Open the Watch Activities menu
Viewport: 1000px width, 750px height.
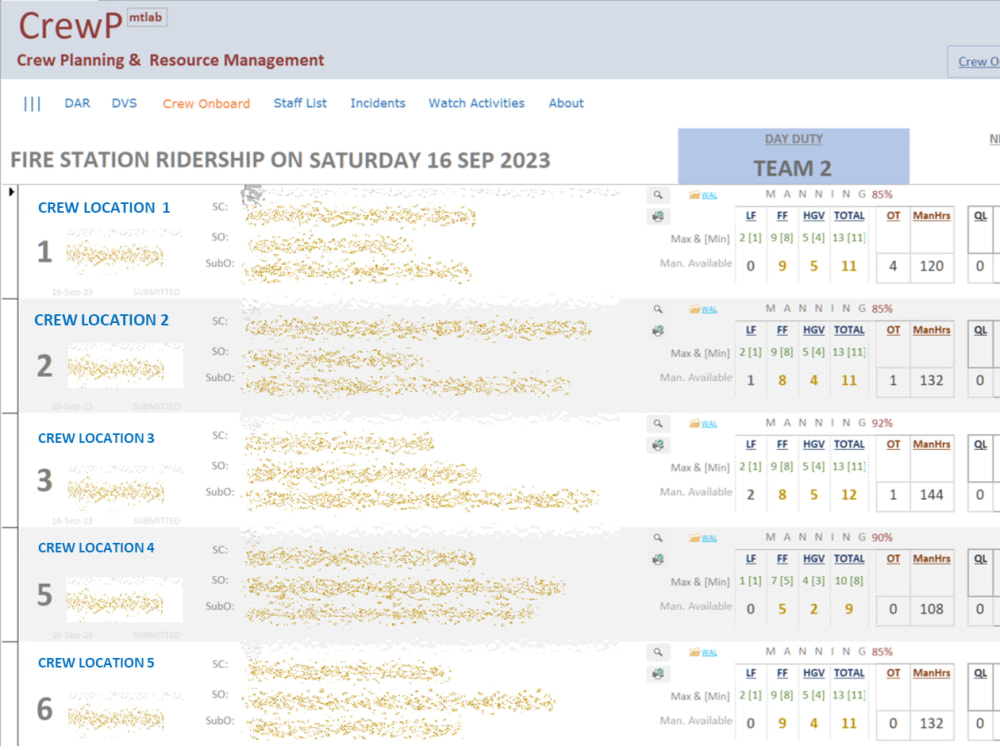pos(476,103)
